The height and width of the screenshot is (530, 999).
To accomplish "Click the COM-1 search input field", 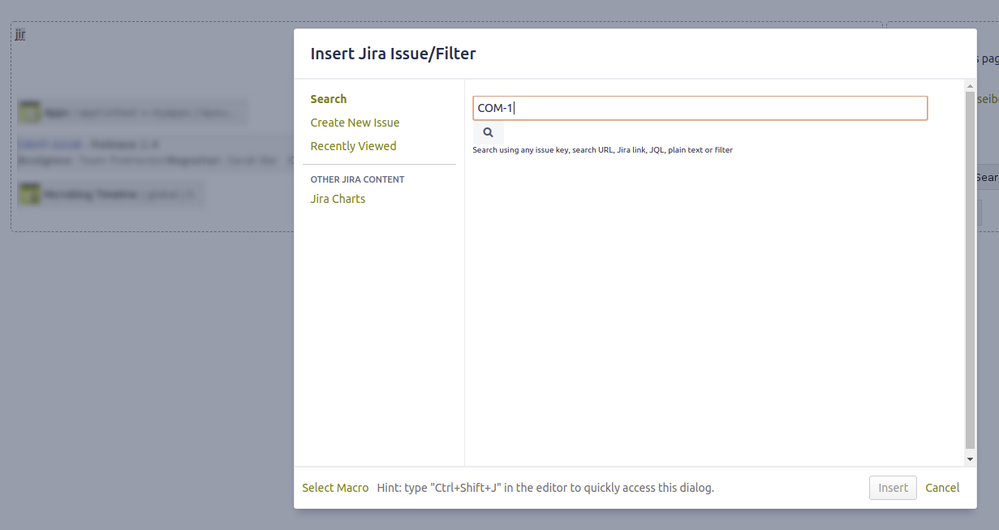I will (x=700, y=108).
